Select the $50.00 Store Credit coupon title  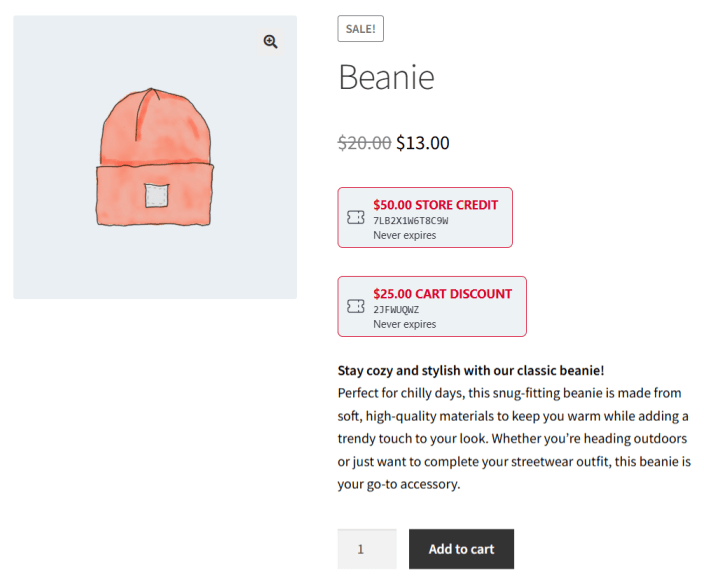pos(435,205)
